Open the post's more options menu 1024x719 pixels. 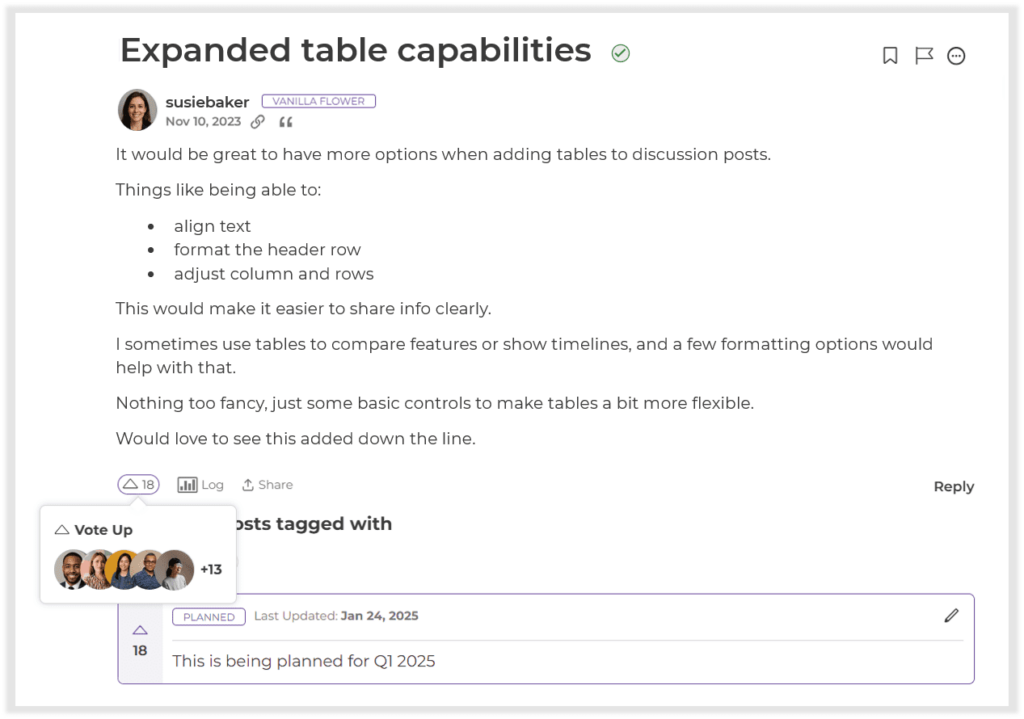(956, 56)
